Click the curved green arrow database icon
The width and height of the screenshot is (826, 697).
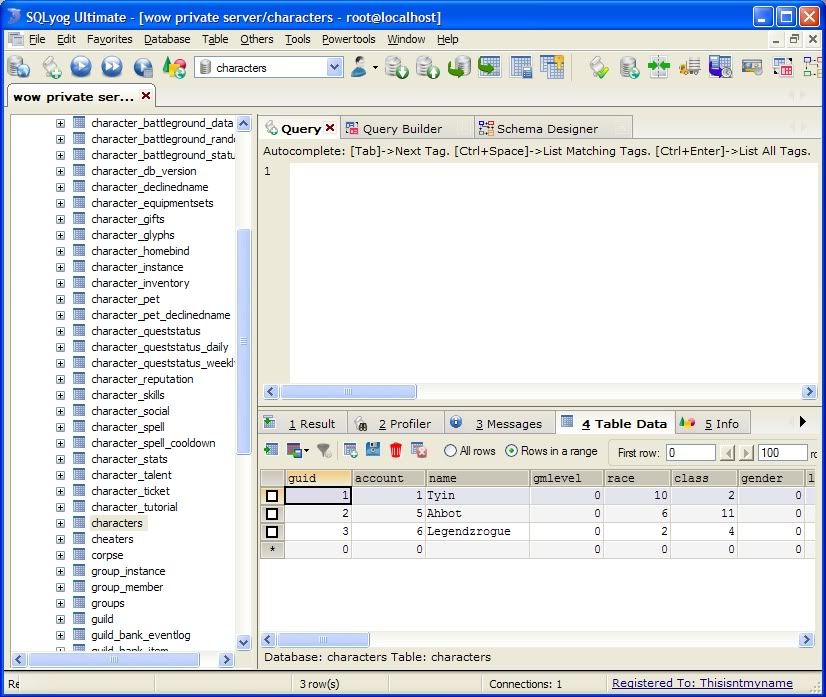point(459,67)
